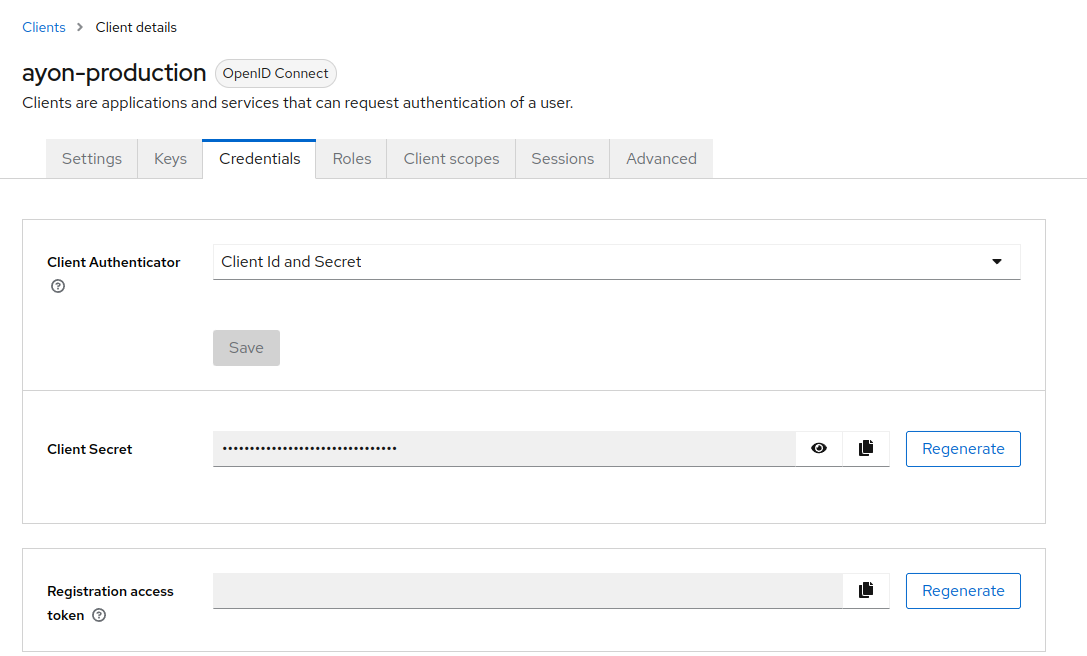
Task: Go to the Roles tab
Action: (x=352, y=159)
